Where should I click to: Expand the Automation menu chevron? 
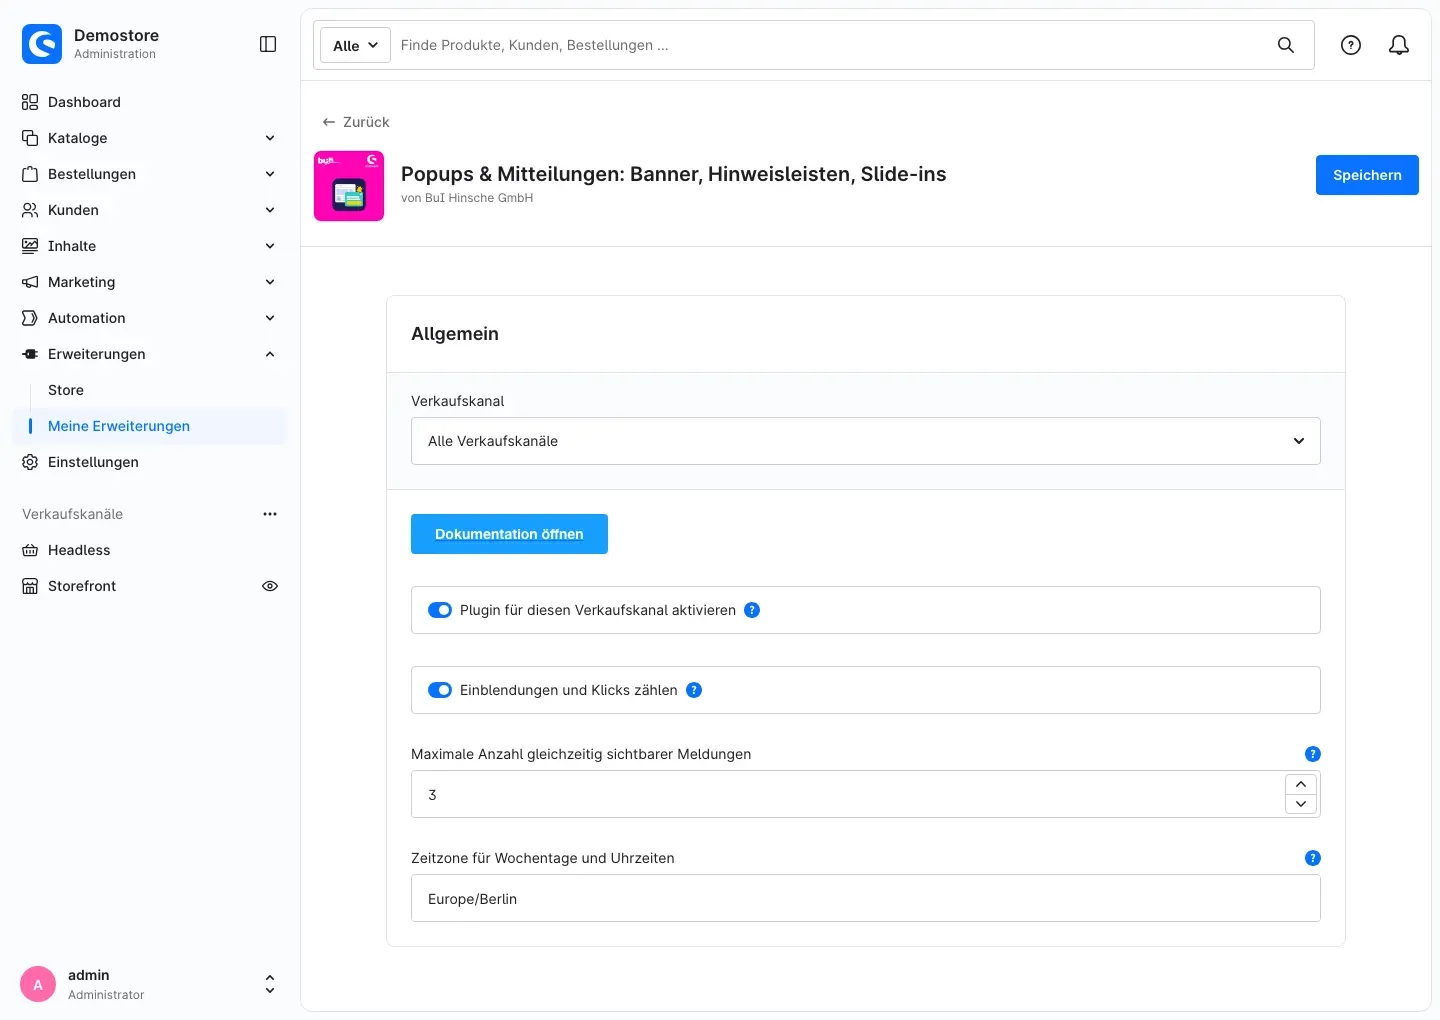(x=270, y=318)
